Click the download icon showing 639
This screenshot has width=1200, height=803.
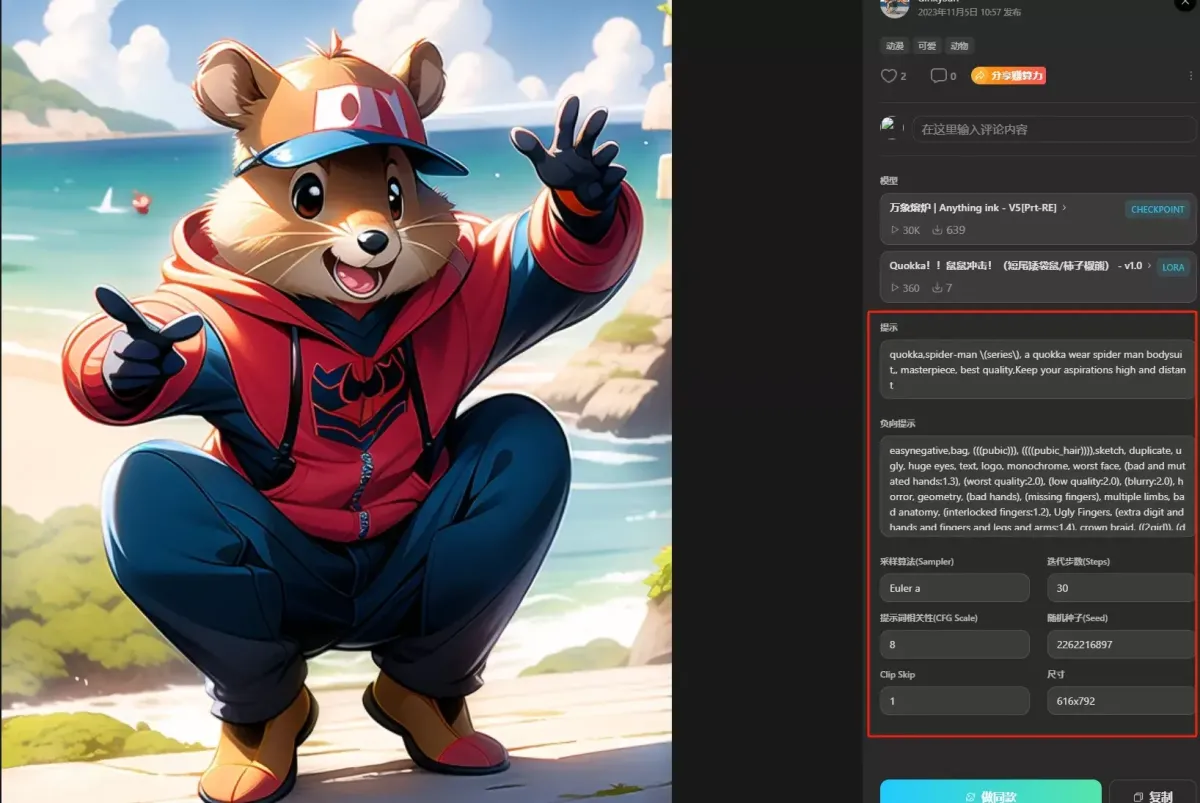(x=937, y=230)
